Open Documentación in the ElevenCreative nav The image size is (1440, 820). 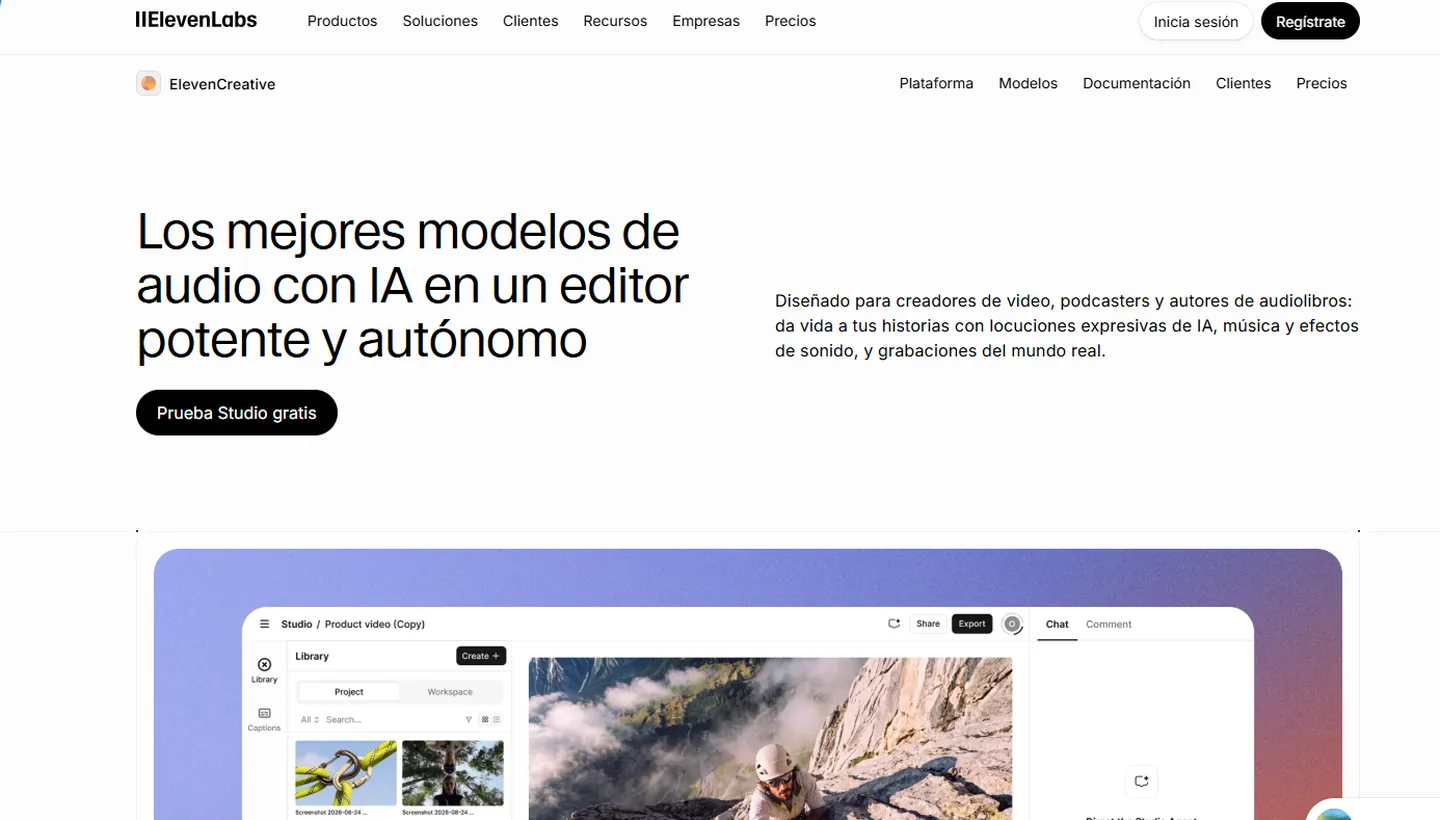point(1137,83)
